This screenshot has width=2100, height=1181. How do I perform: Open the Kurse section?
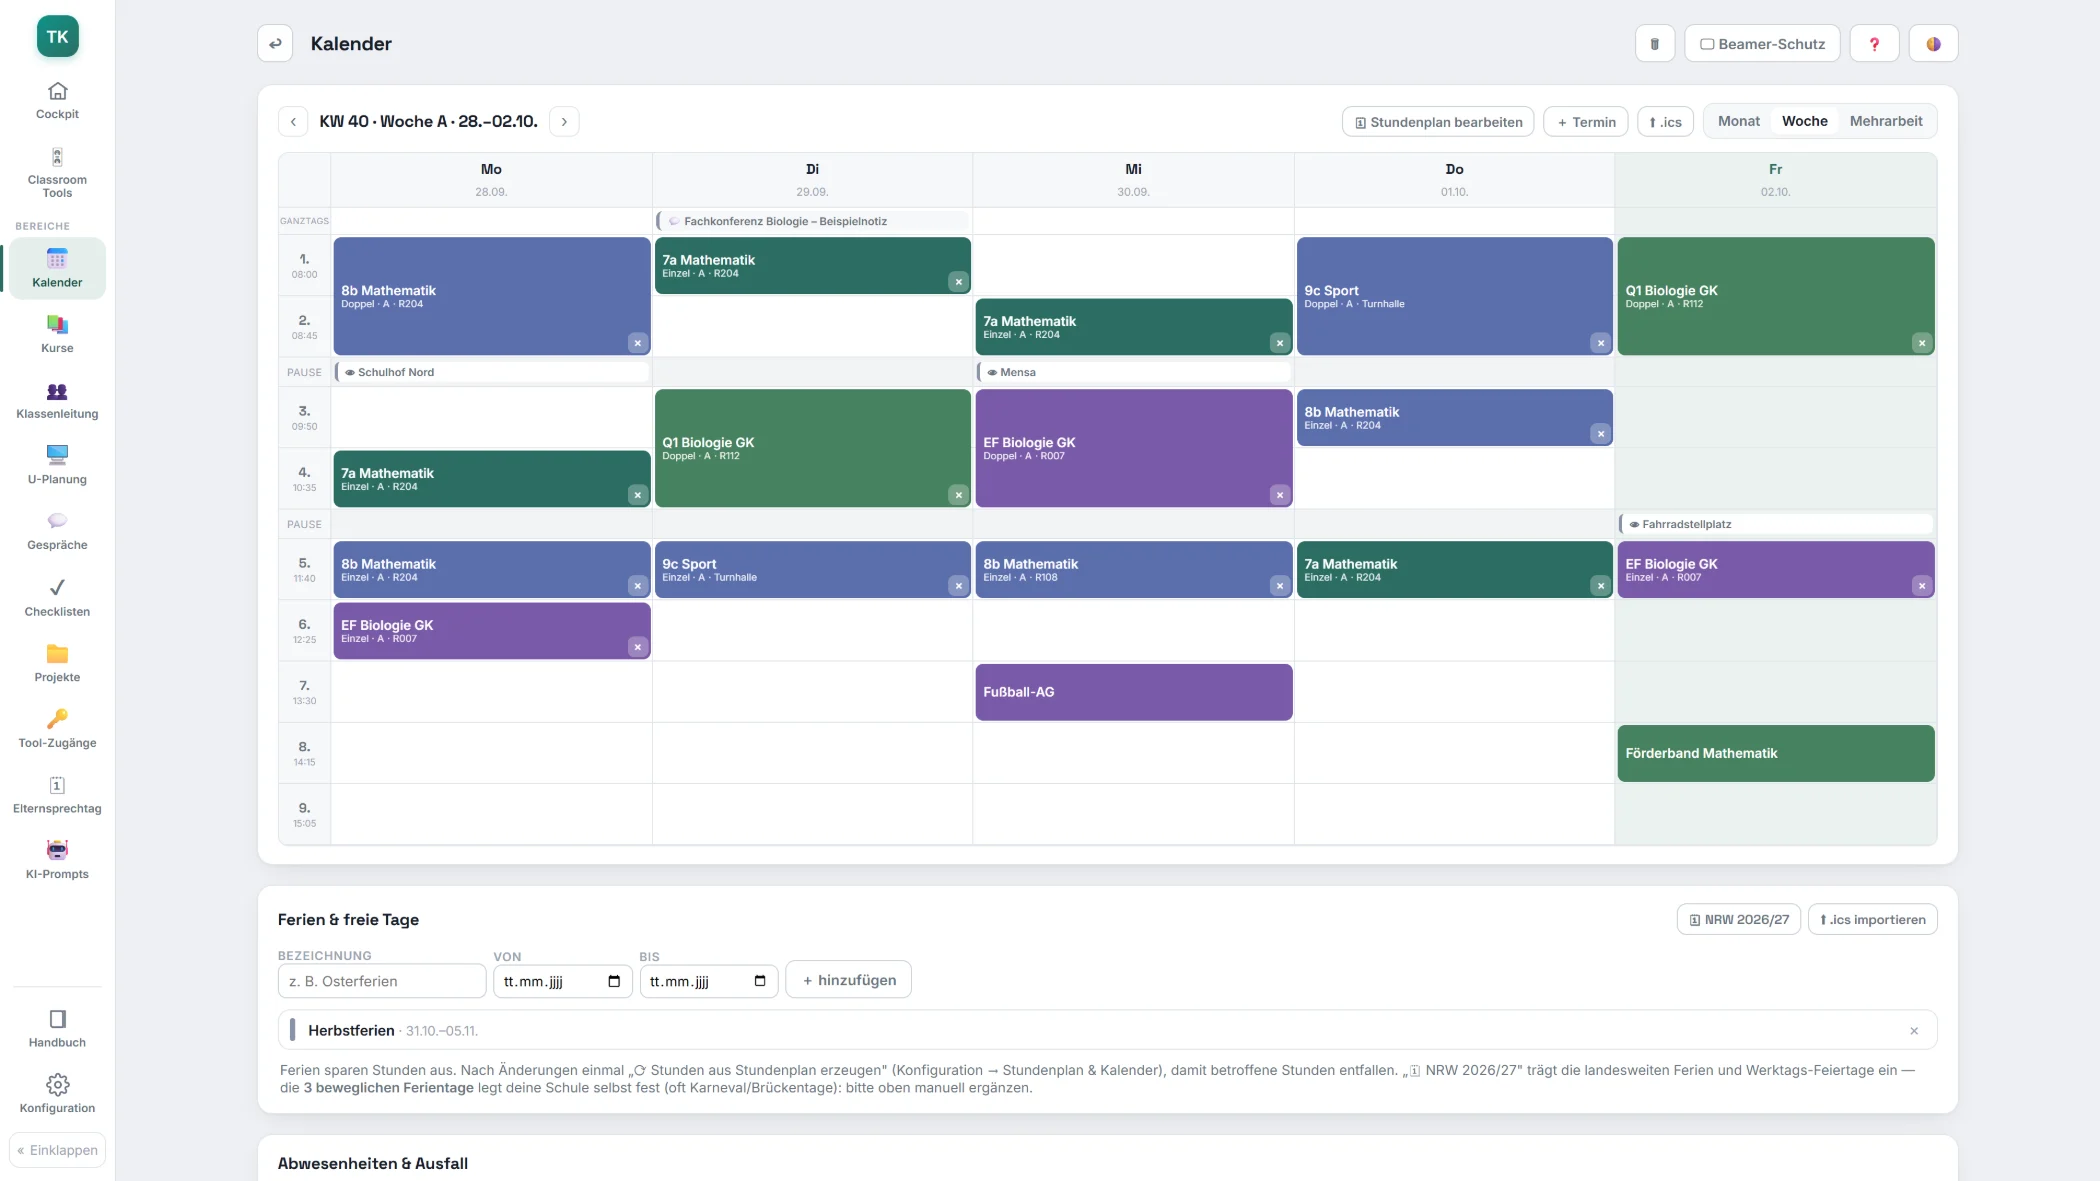(57, 334)
